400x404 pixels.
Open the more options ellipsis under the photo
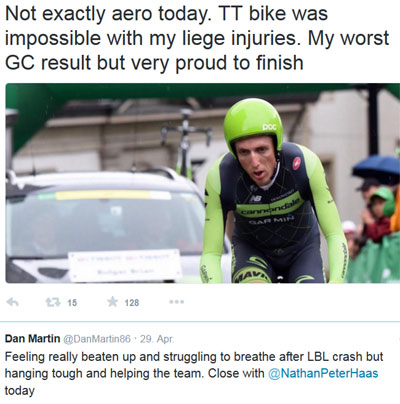click(x=177, y=302)
